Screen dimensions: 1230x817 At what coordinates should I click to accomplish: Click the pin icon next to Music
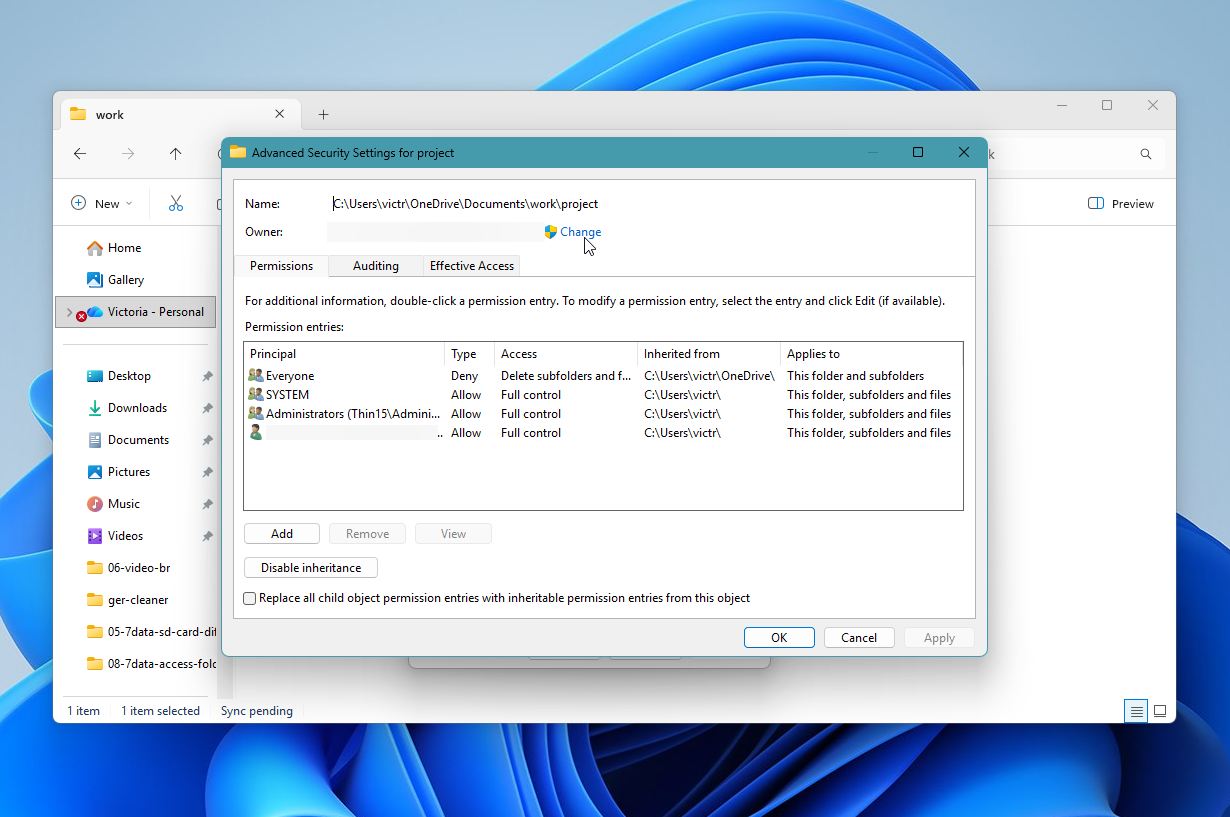pos(207,504)
